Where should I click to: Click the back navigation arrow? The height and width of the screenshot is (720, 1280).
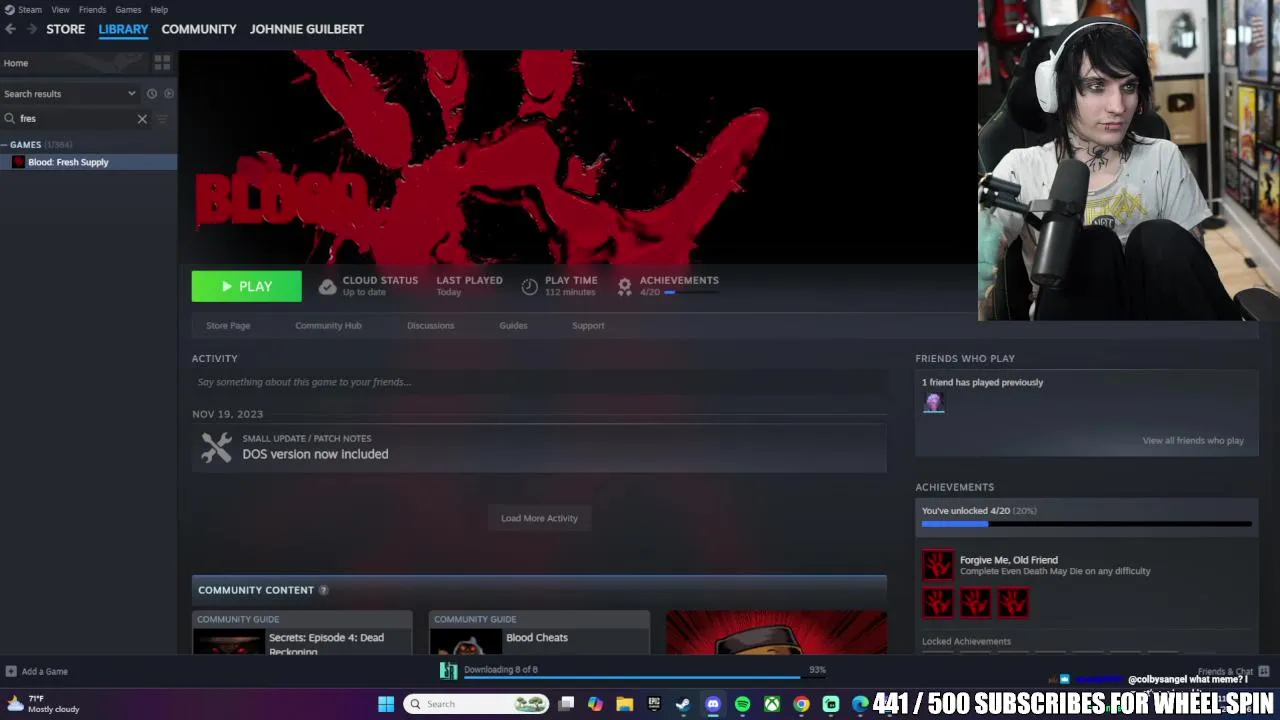(x=10, y=29)
